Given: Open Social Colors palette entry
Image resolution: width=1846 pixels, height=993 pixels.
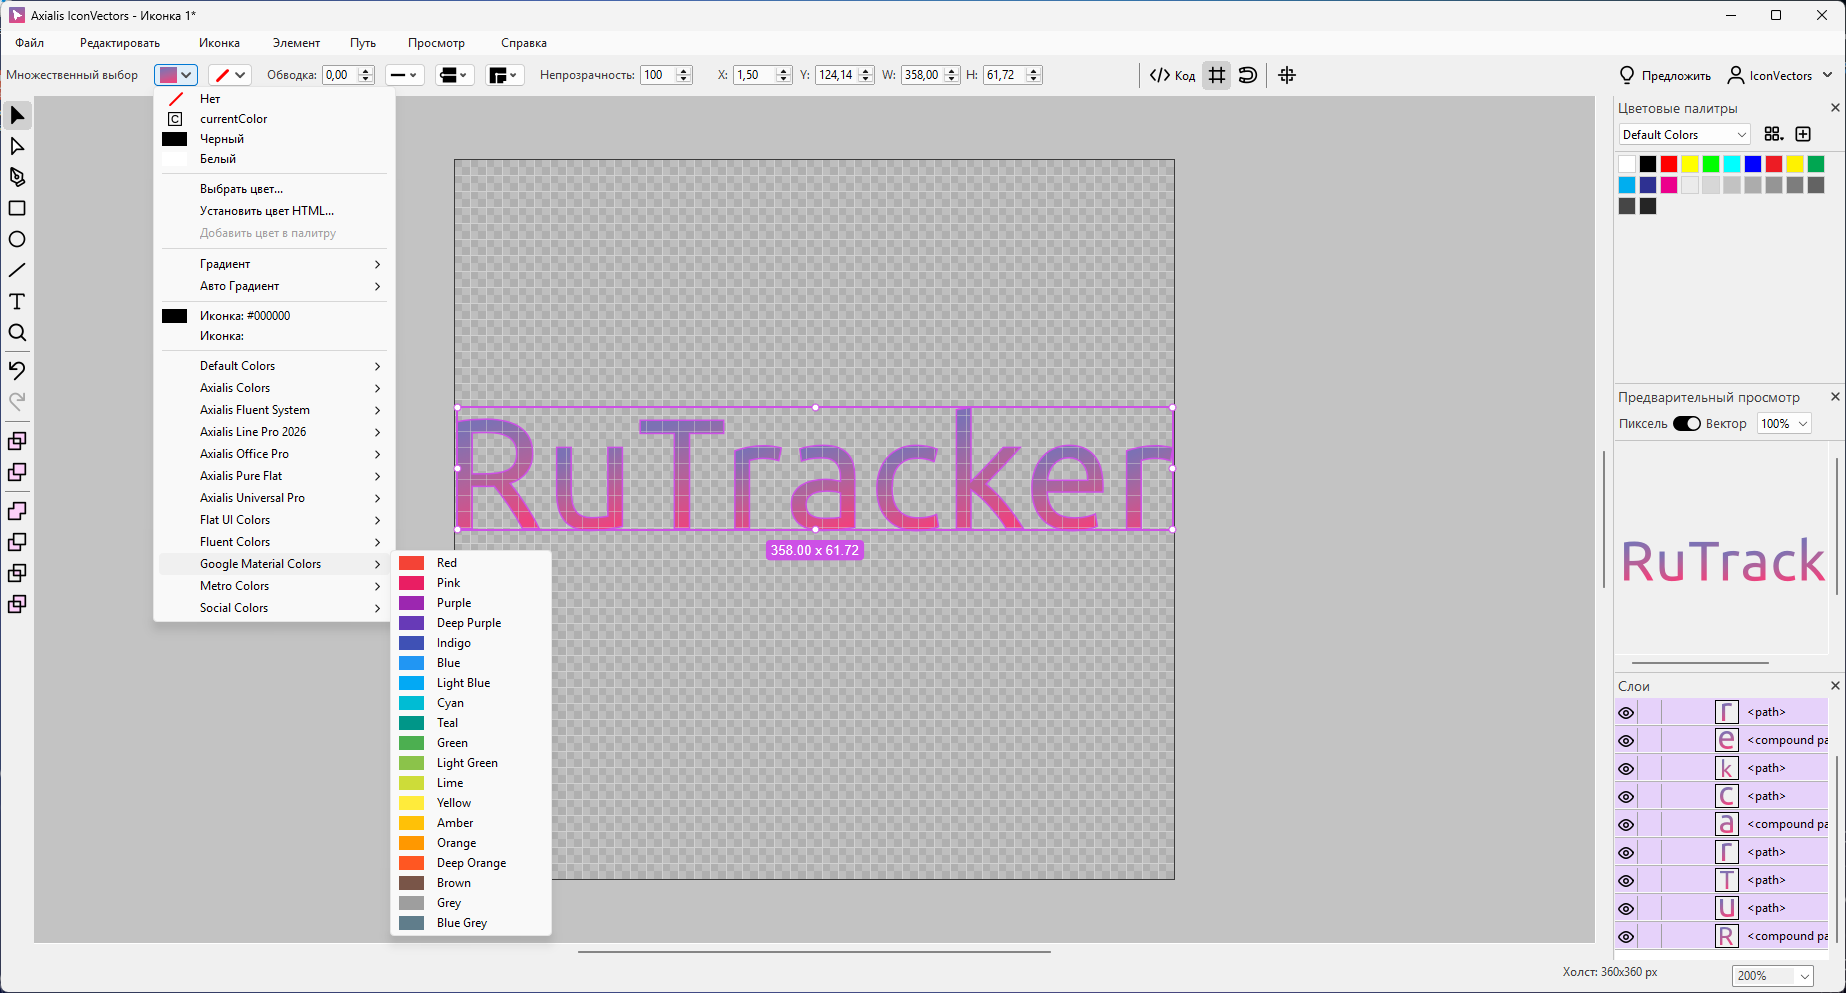Looking at the screenshot, I should (272, 608).
